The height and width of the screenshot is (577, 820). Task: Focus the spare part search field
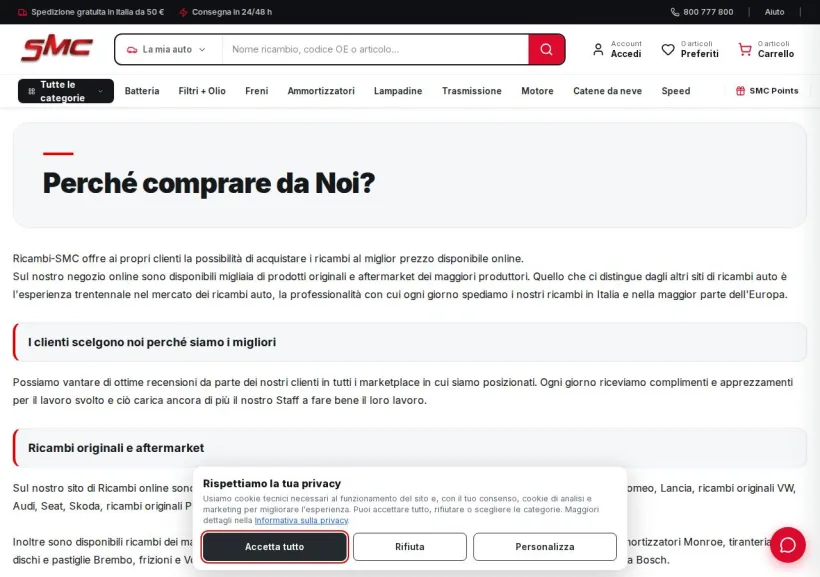click(375, 49)
